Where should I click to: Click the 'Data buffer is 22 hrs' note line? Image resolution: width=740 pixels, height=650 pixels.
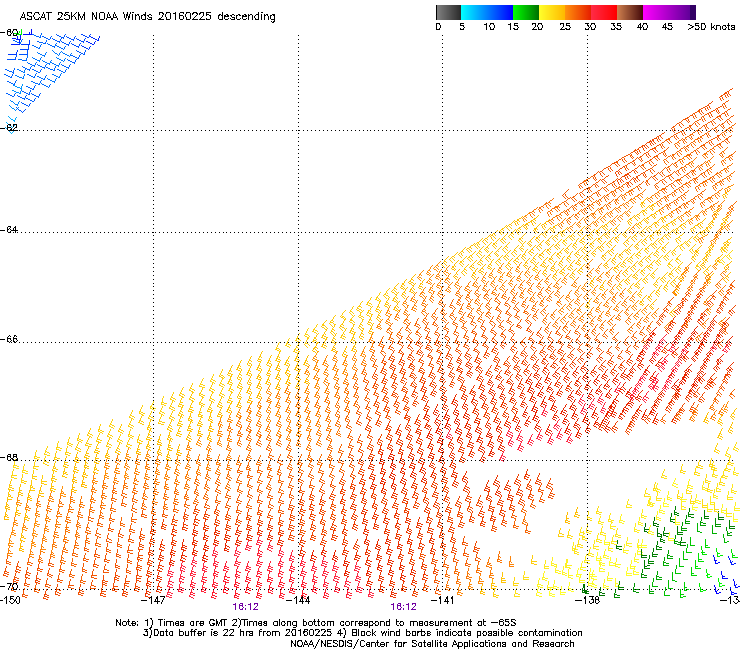pyautogui.click(x=362, y=633)
